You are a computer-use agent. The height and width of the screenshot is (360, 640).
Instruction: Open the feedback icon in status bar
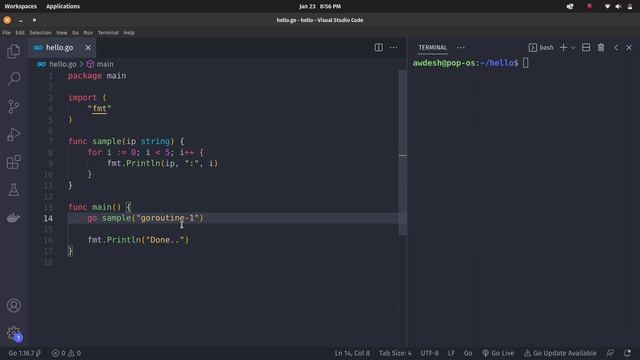tap(610, 353)
